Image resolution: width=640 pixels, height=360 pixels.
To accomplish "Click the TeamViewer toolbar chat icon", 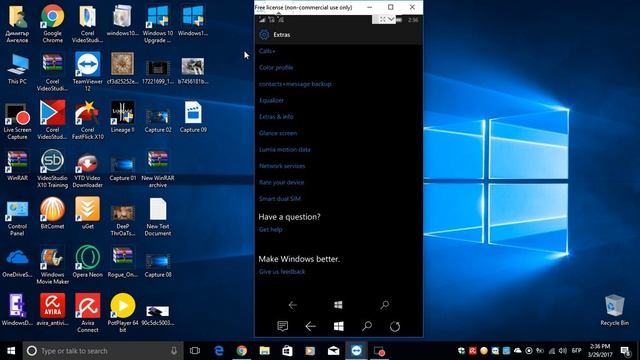I will pos(282,326).
